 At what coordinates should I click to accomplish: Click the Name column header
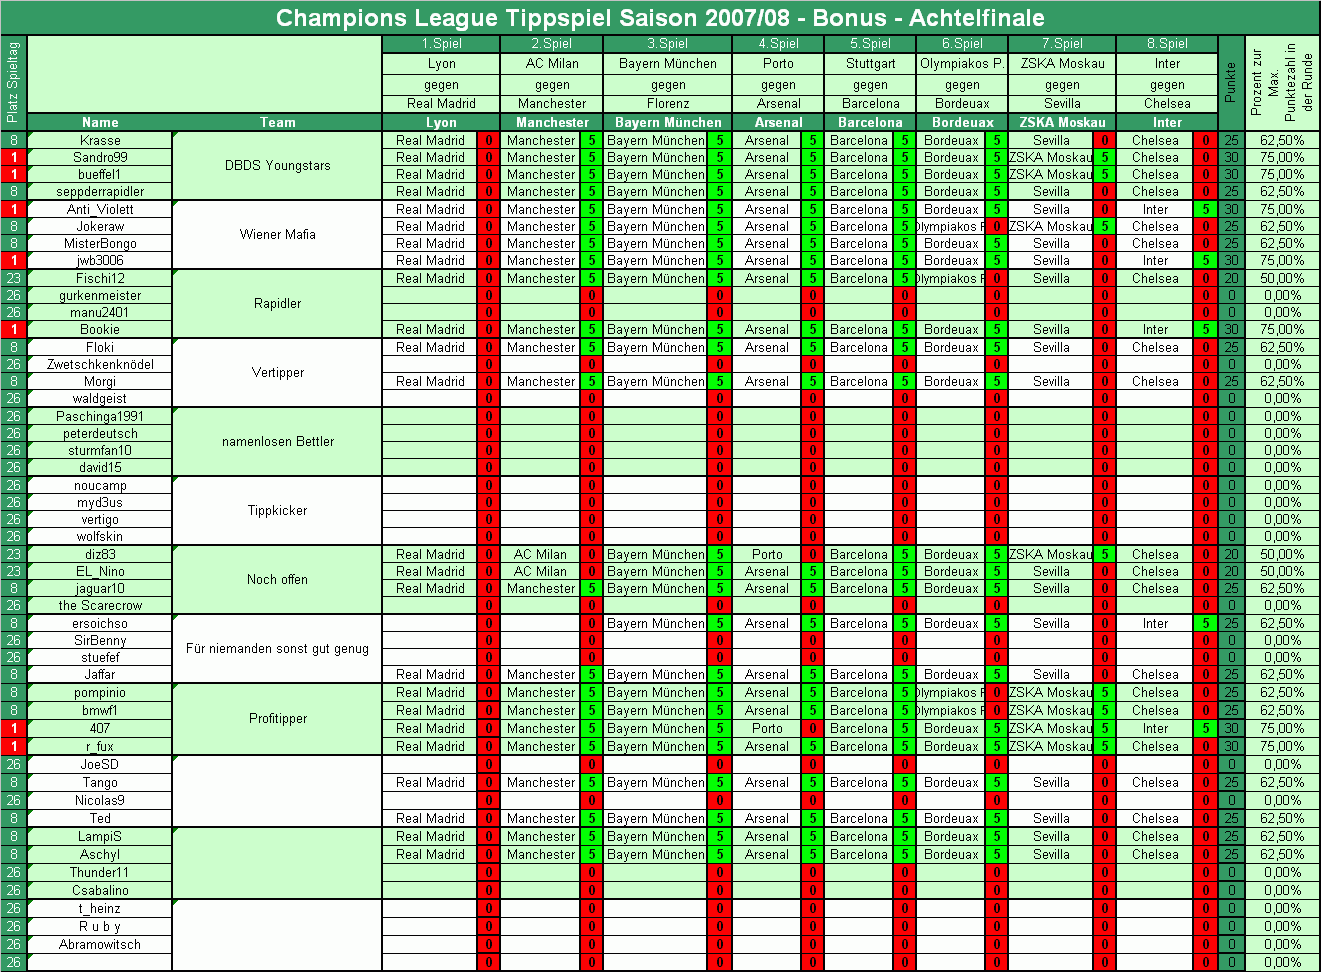pyautogui.click(x=100, y=122)
